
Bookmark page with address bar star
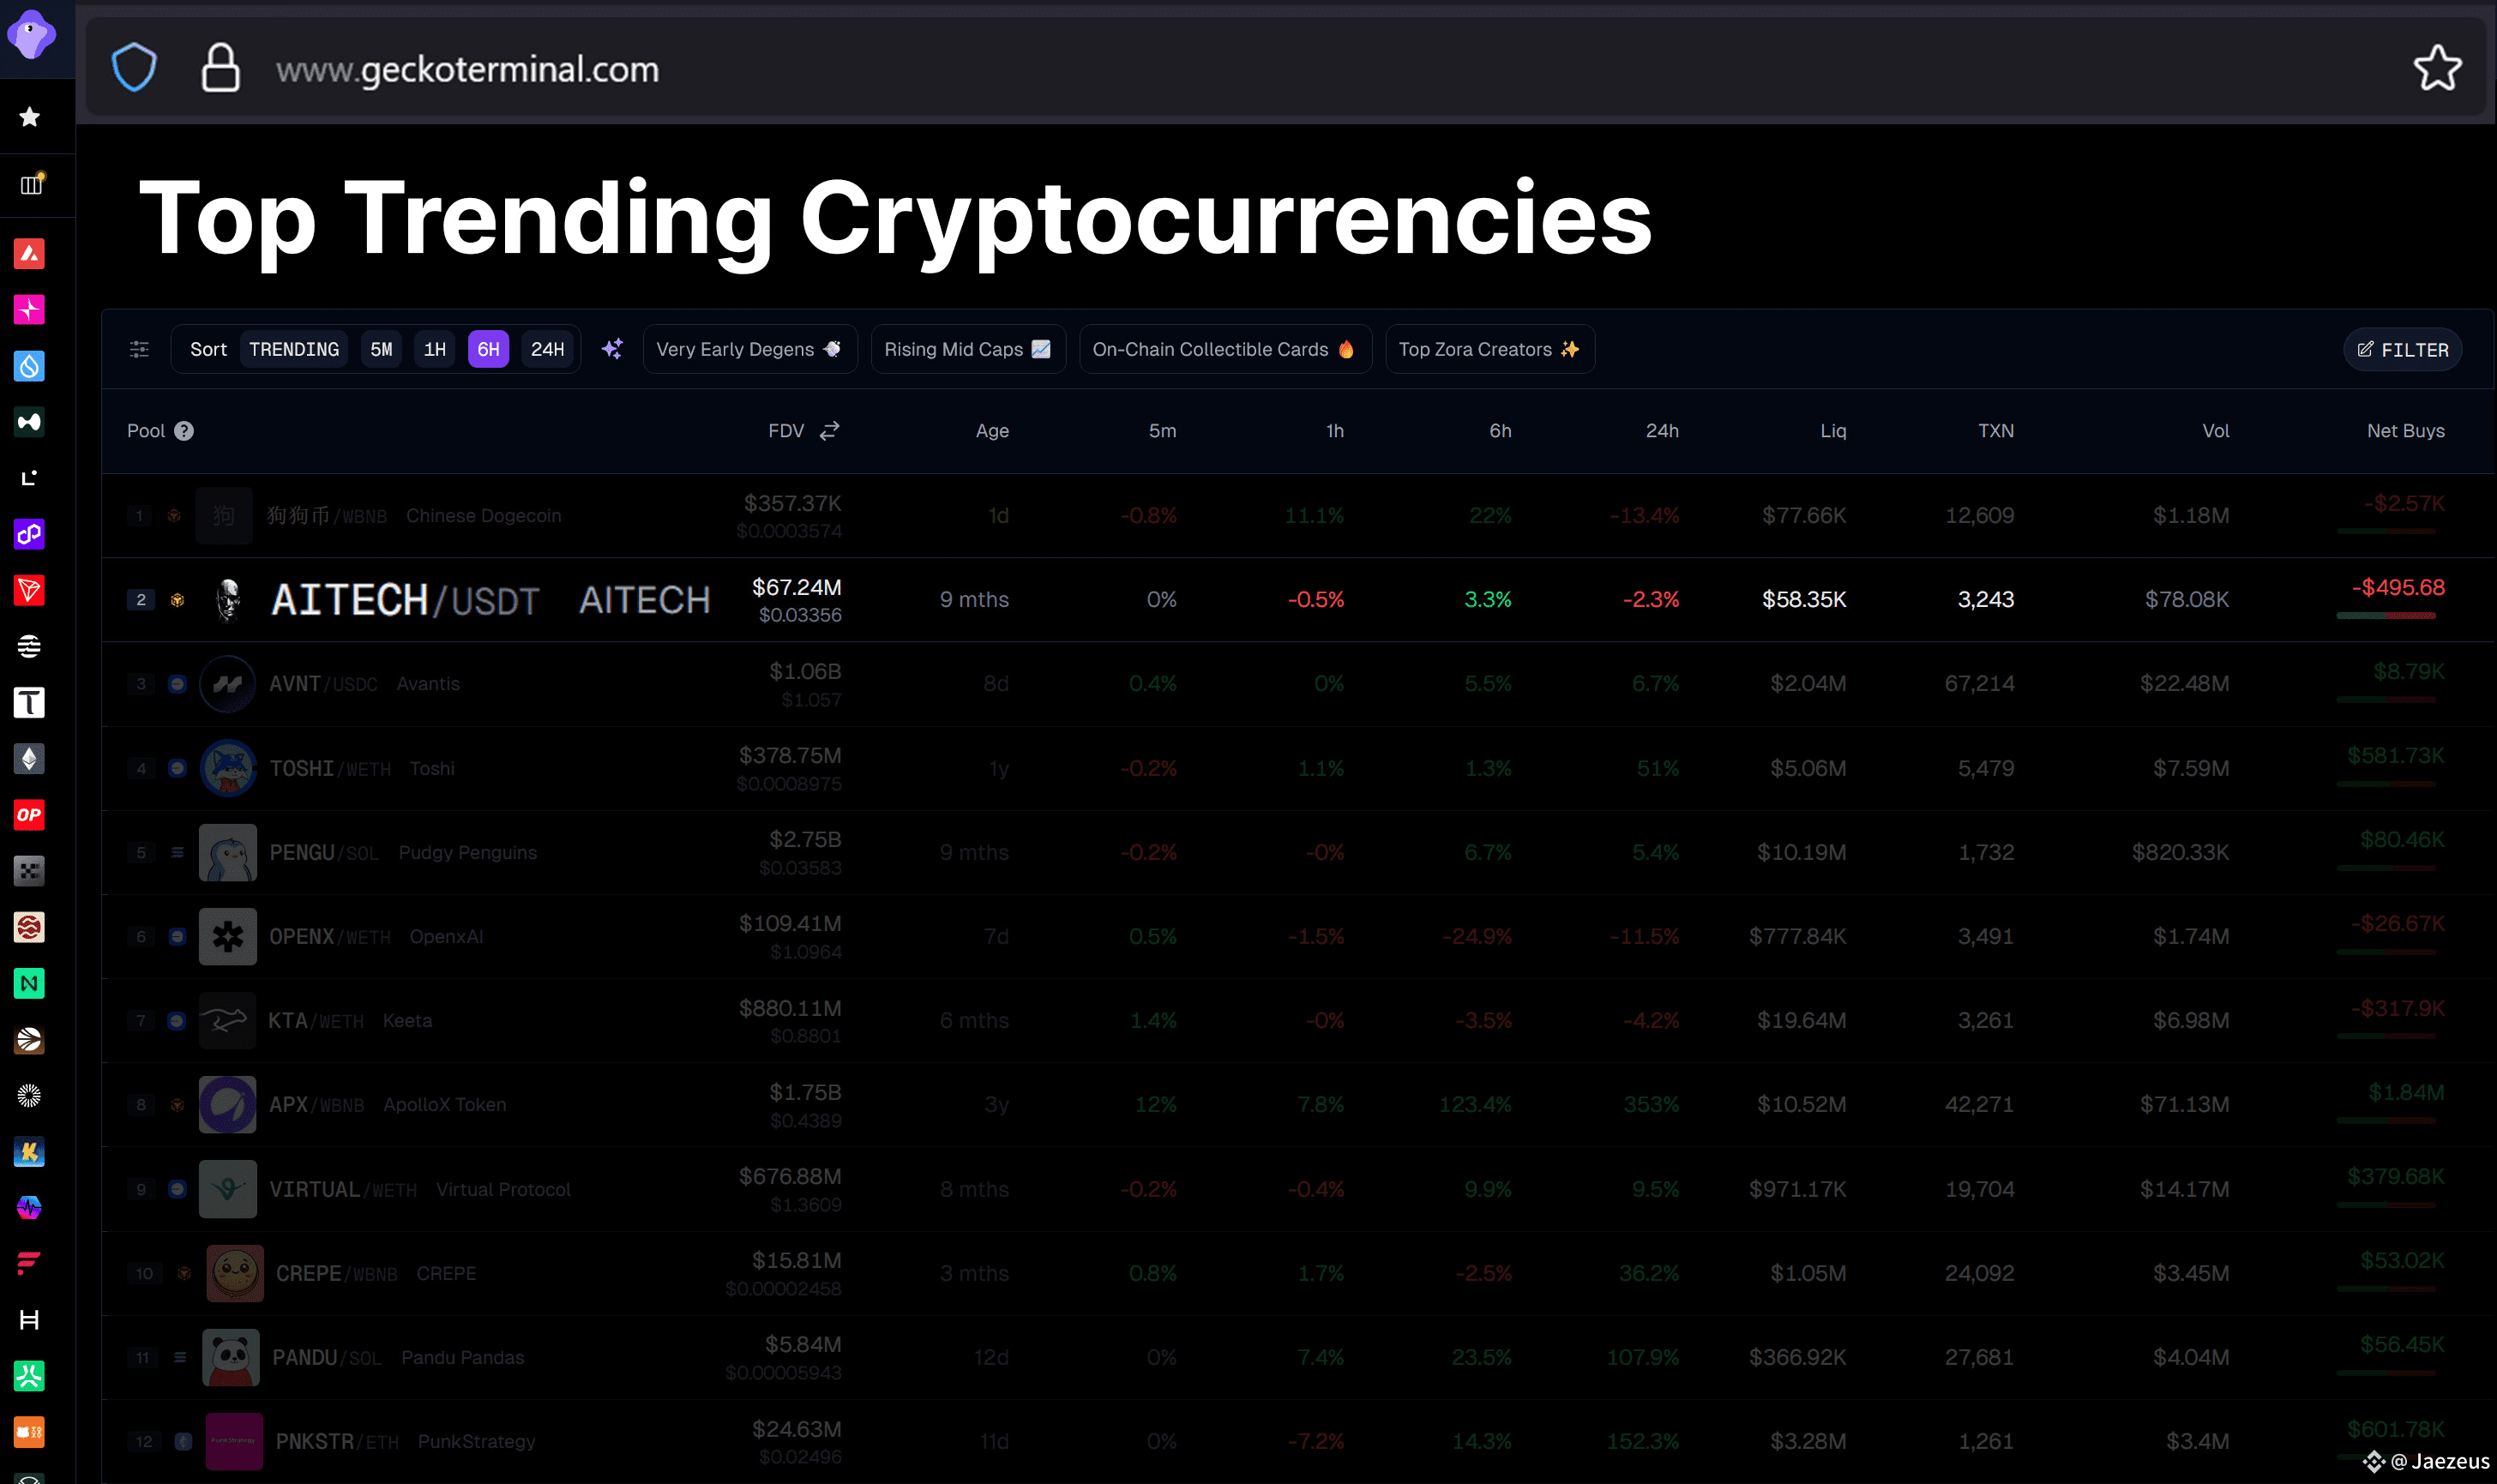point(2436,69)
